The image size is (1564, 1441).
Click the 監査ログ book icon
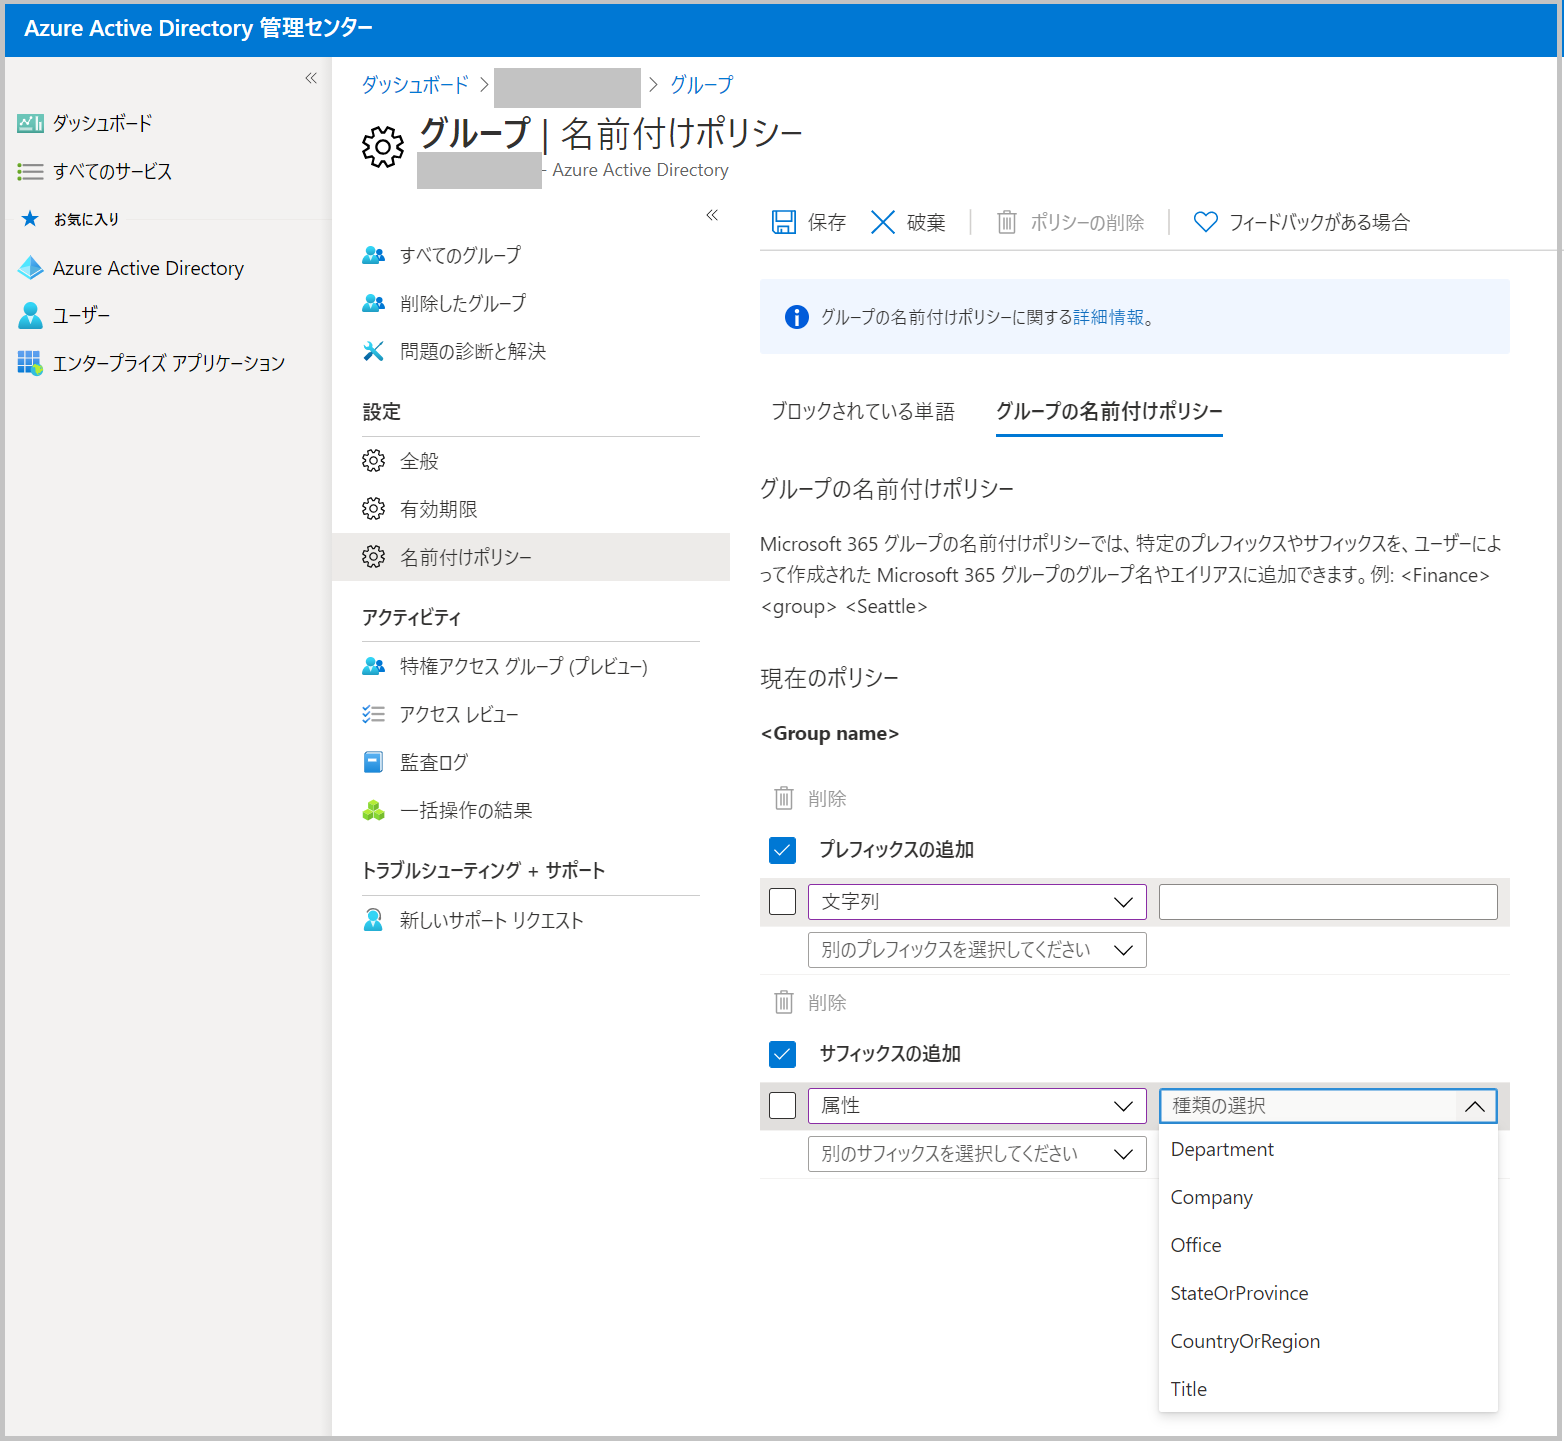(373, 762)
